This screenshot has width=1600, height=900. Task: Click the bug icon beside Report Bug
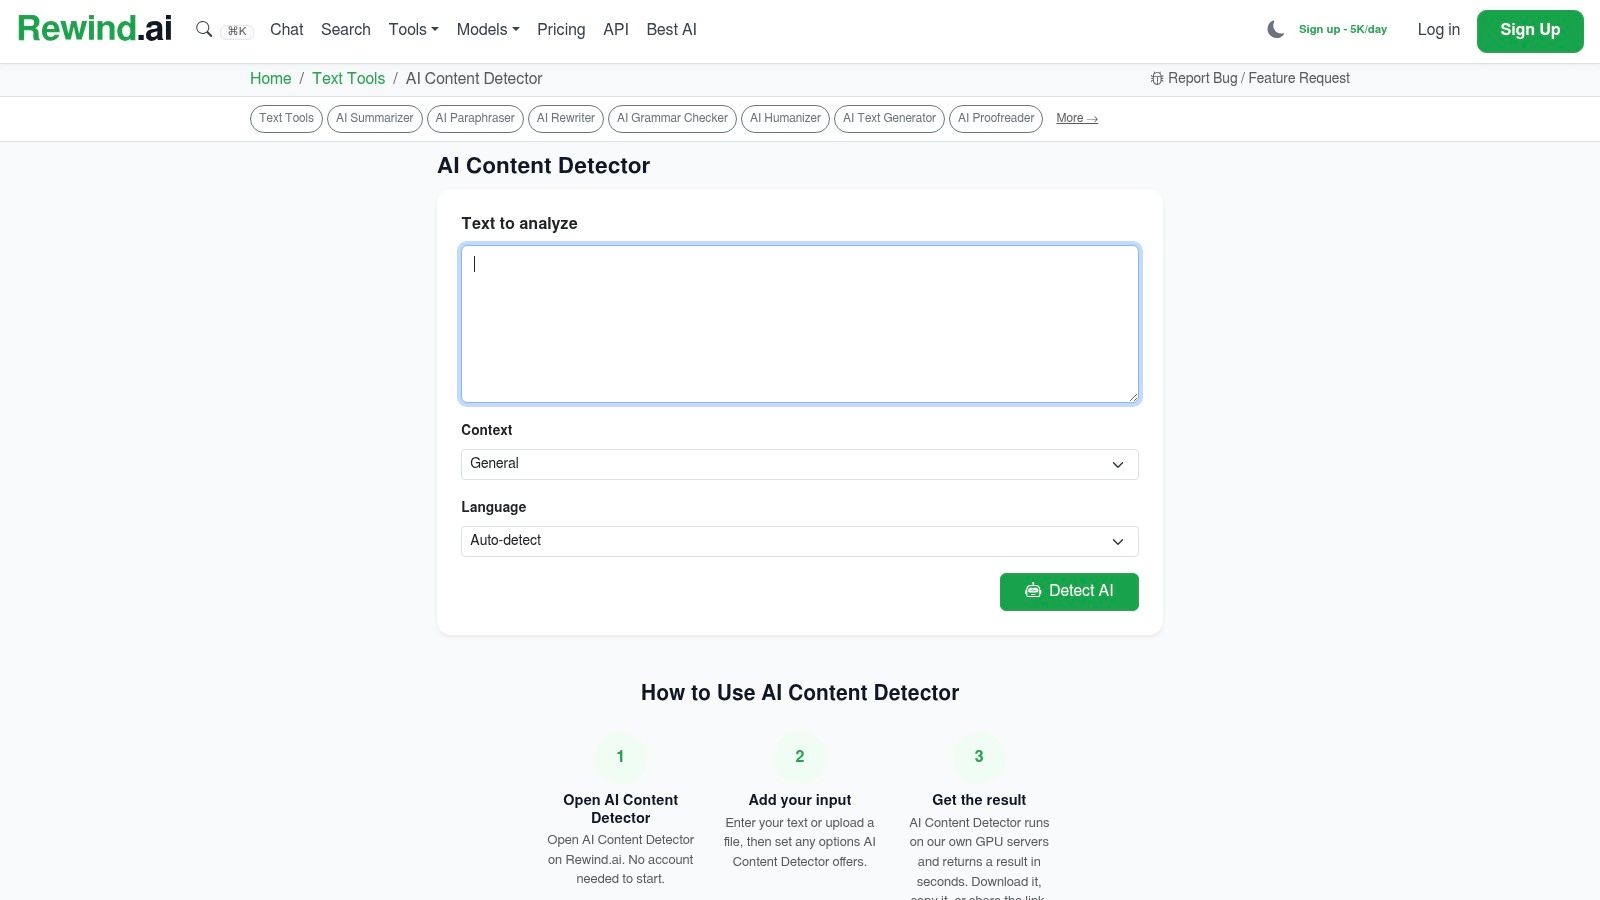coord(1157,78)
